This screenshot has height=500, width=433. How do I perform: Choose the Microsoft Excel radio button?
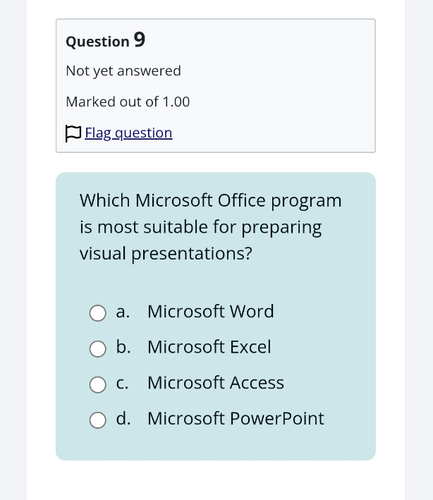point(98,349)
